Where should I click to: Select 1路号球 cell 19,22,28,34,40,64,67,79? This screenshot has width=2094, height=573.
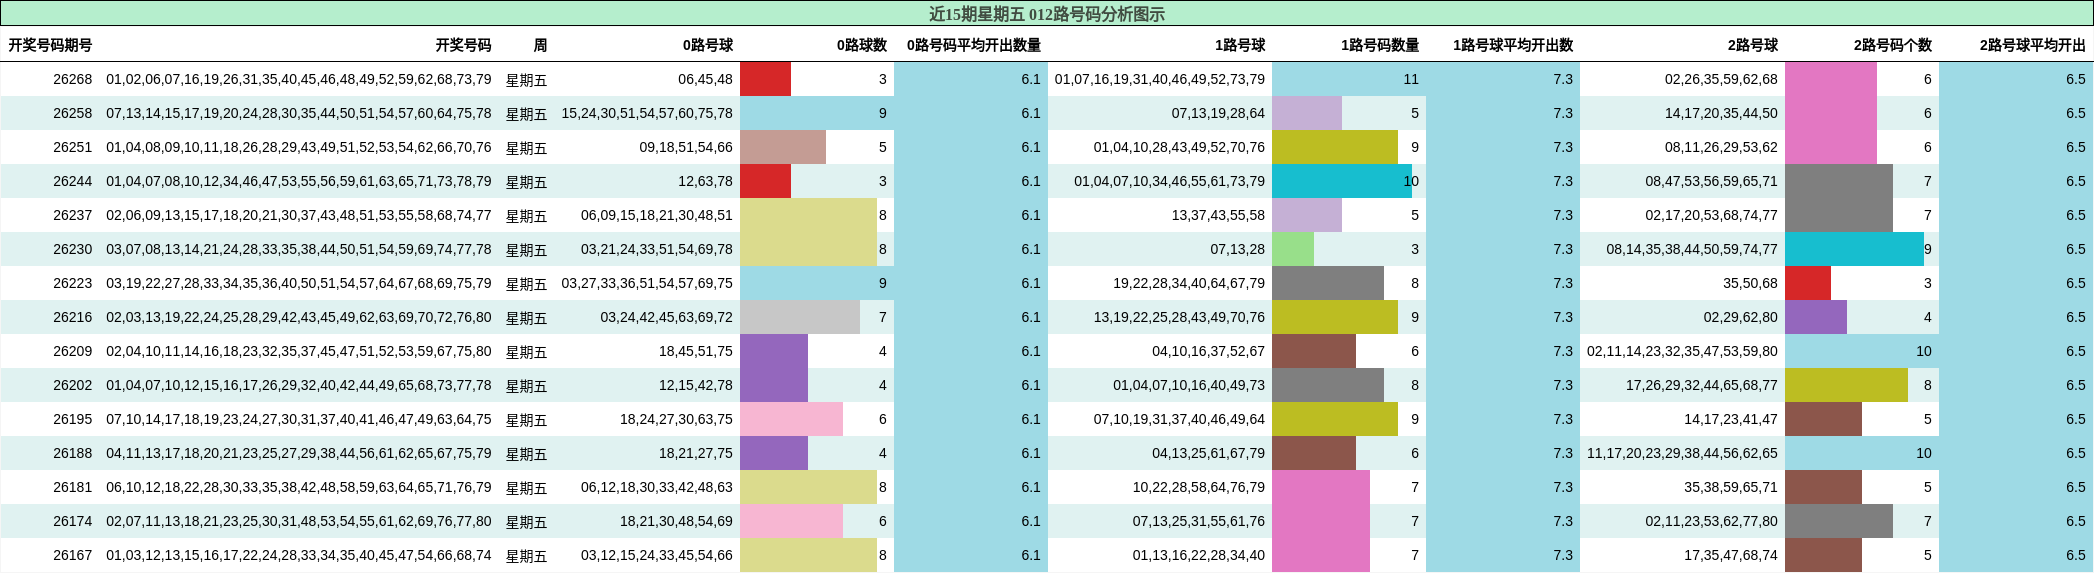tap(1189, 283)
